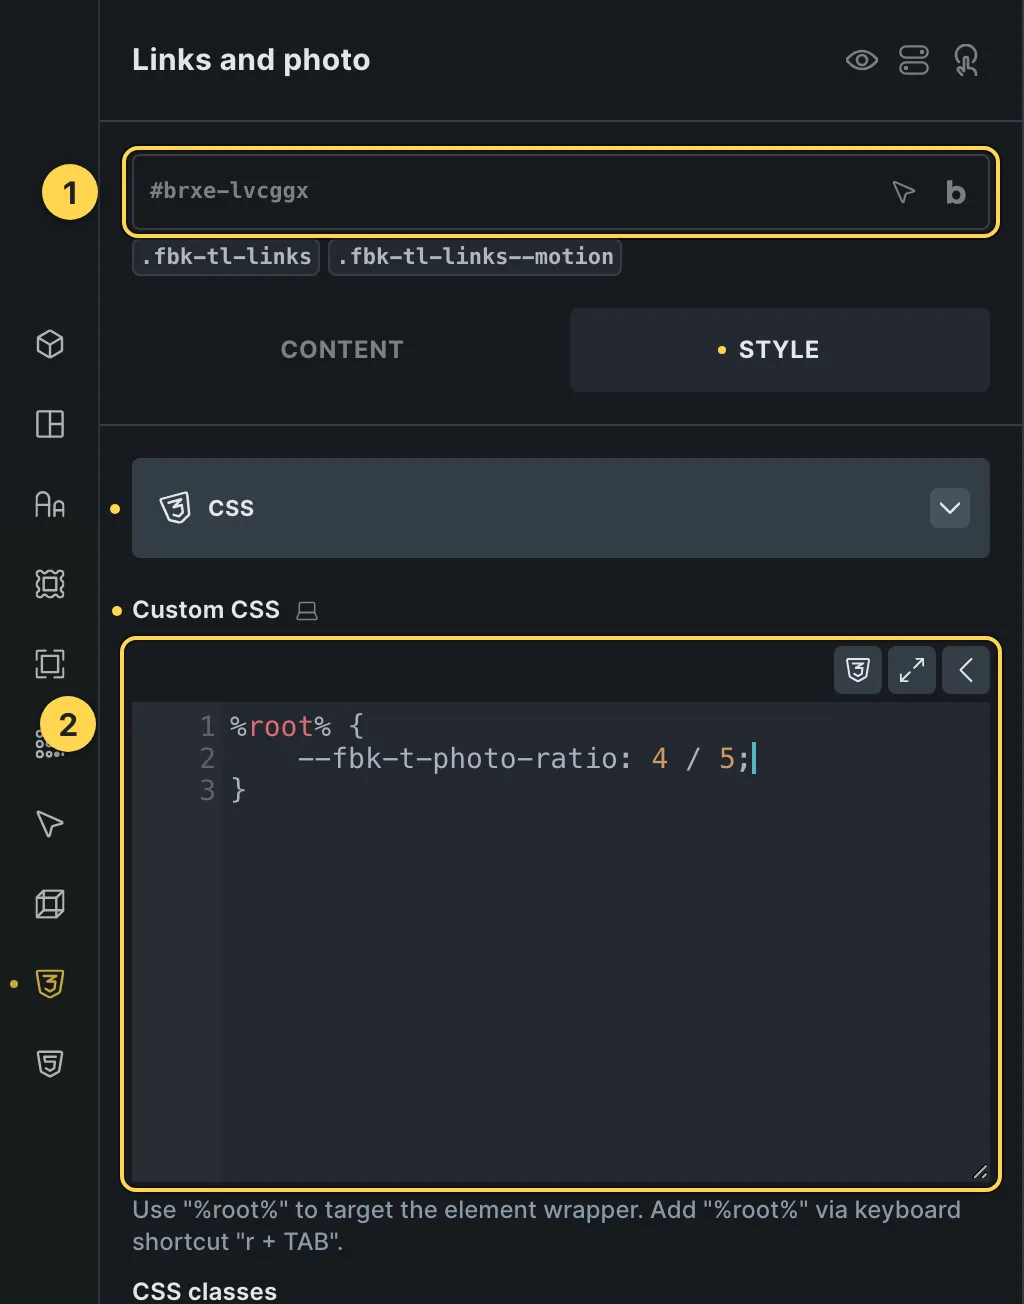The height and width of the screenshot is (1304, 1024).
Task: Click the resize handle of CSS editor
Action: click(x=980, y=1172)
